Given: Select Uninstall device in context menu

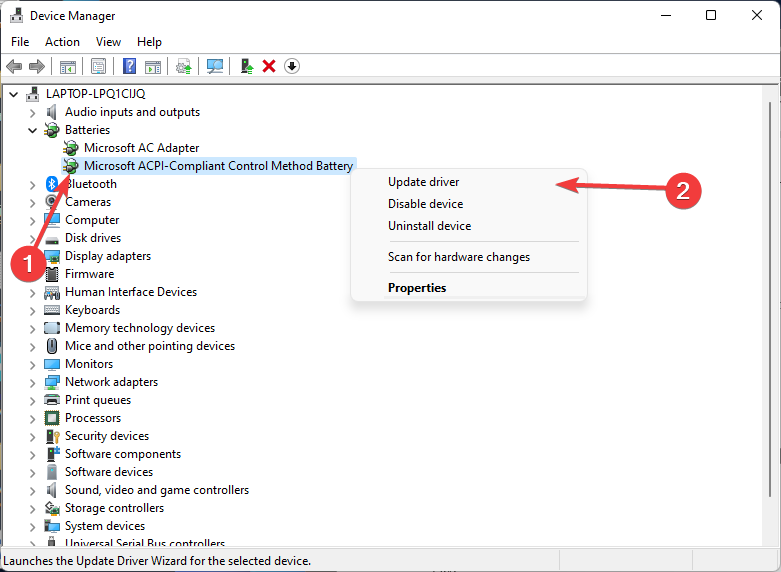Looking at the screenshot, I should (429, 226).
